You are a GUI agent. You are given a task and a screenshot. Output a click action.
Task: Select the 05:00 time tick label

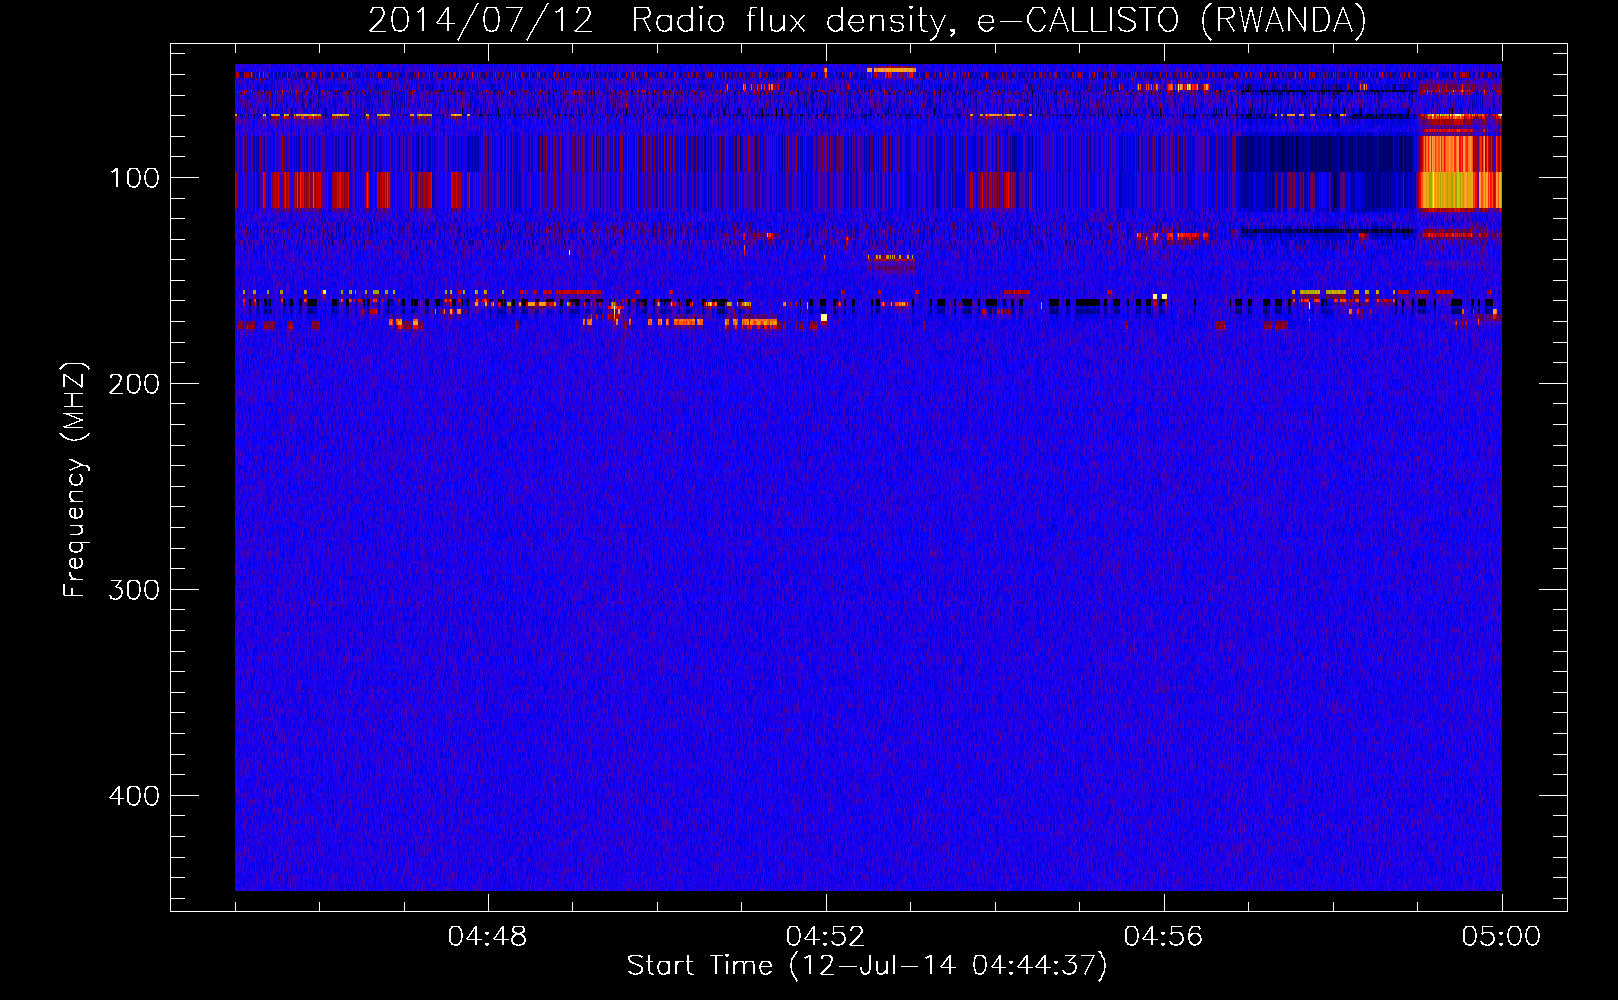1501,937
